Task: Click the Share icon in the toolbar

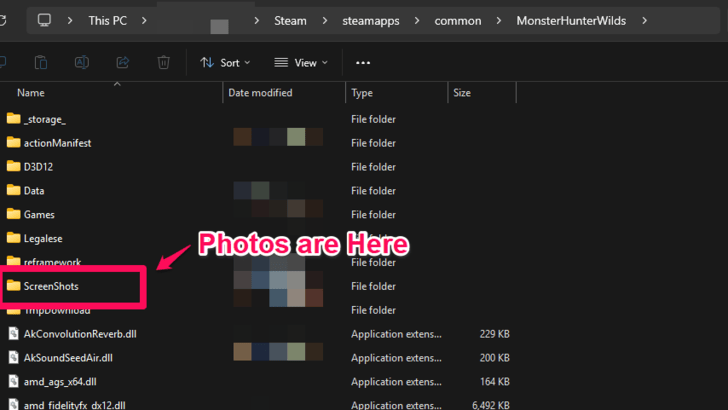Action: tap(122, 62)
